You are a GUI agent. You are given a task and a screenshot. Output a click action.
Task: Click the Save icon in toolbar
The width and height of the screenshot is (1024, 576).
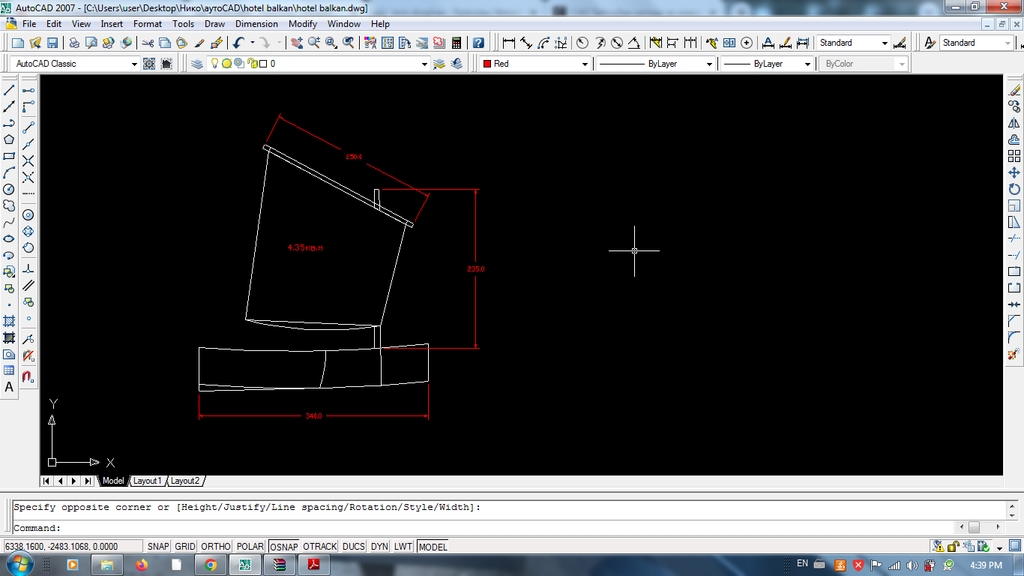pos(52,43)
